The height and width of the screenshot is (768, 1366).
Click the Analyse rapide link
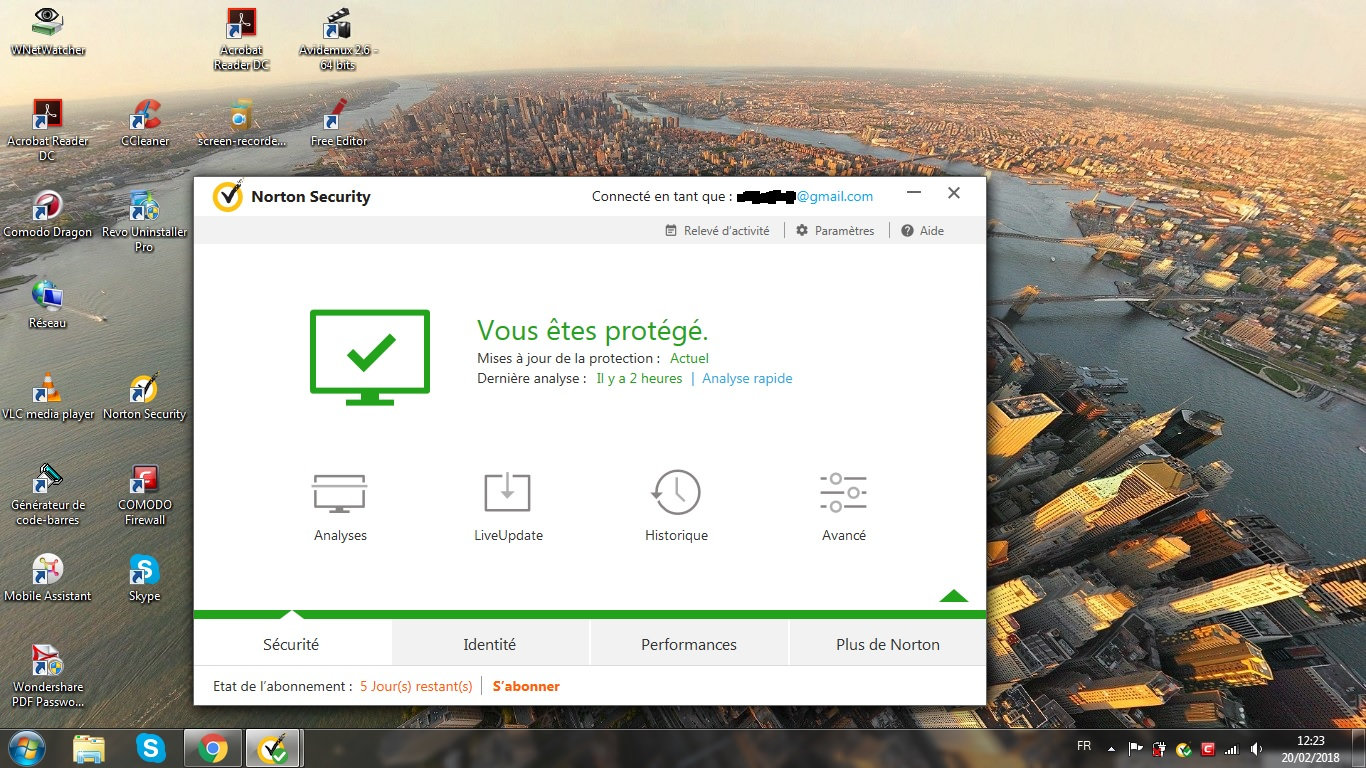pos(747,379)
